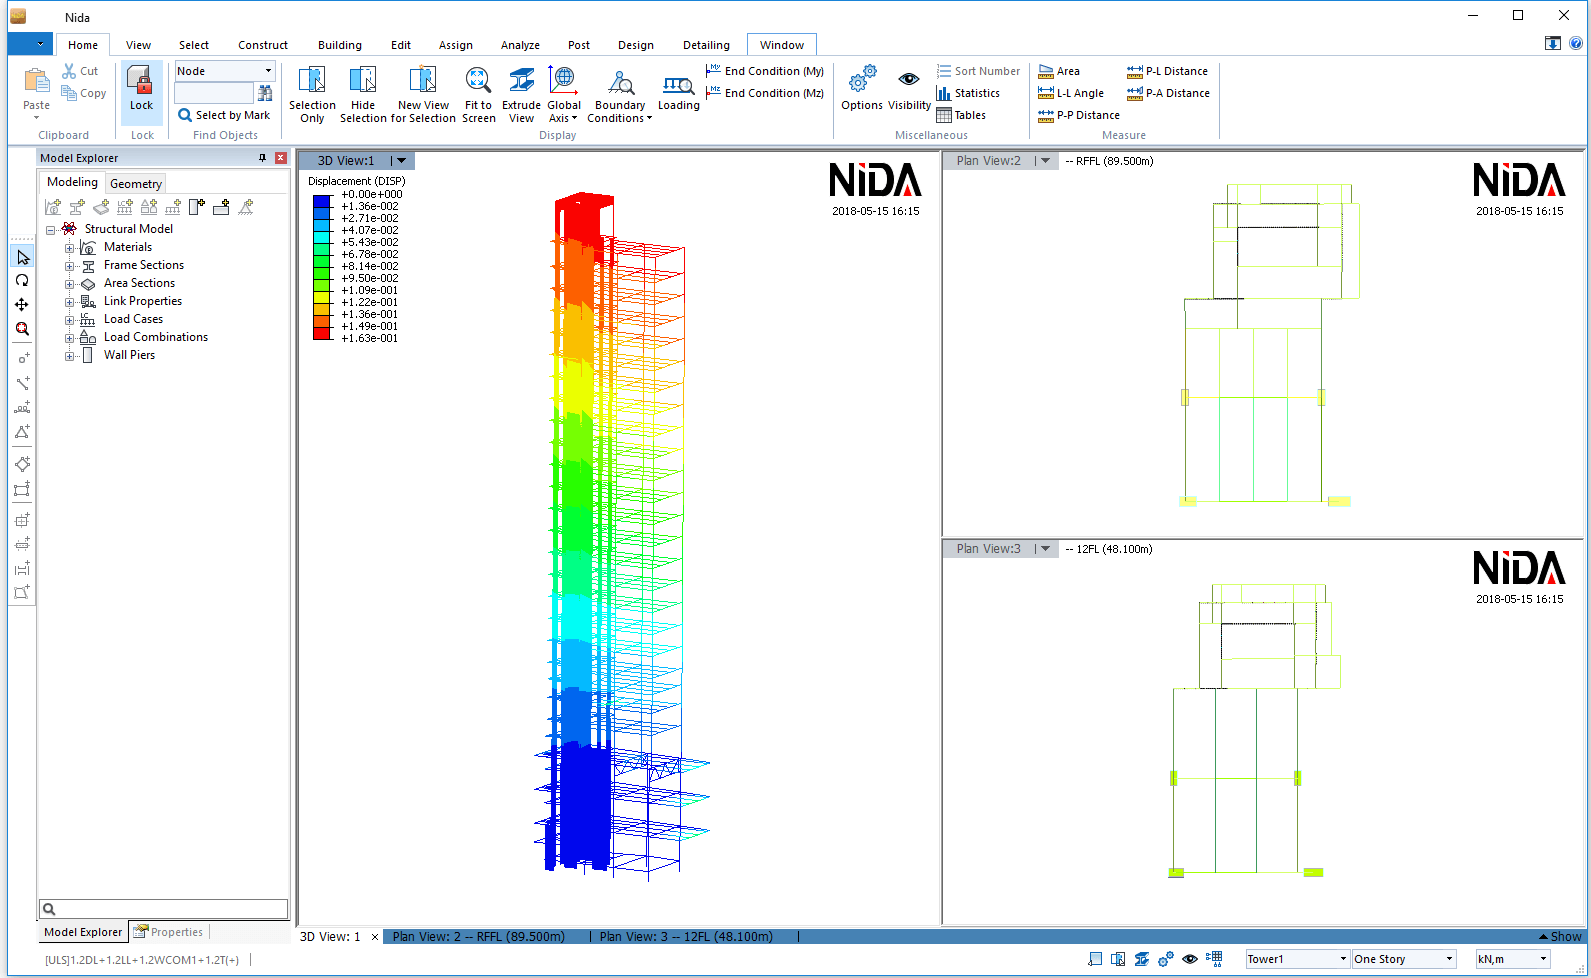Open the Plan View:2 header dropdown arrow
This screenshot has height=978, width=1591.
click(x=1045, y=160)
